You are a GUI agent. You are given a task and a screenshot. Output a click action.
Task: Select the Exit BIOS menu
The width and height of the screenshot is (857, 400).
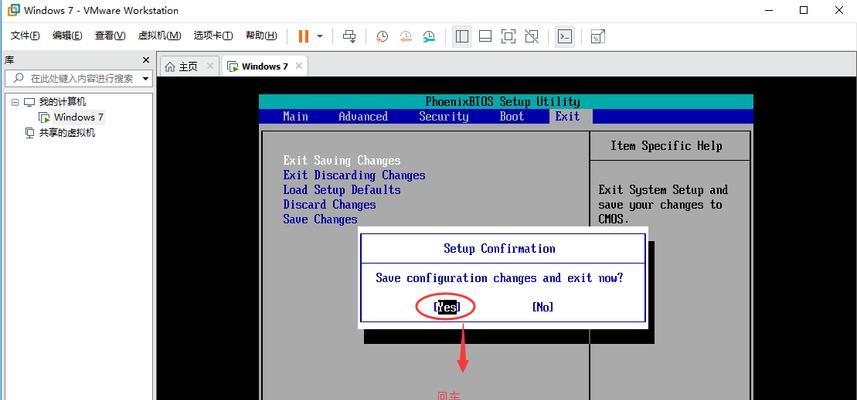(x=567, y=116)
